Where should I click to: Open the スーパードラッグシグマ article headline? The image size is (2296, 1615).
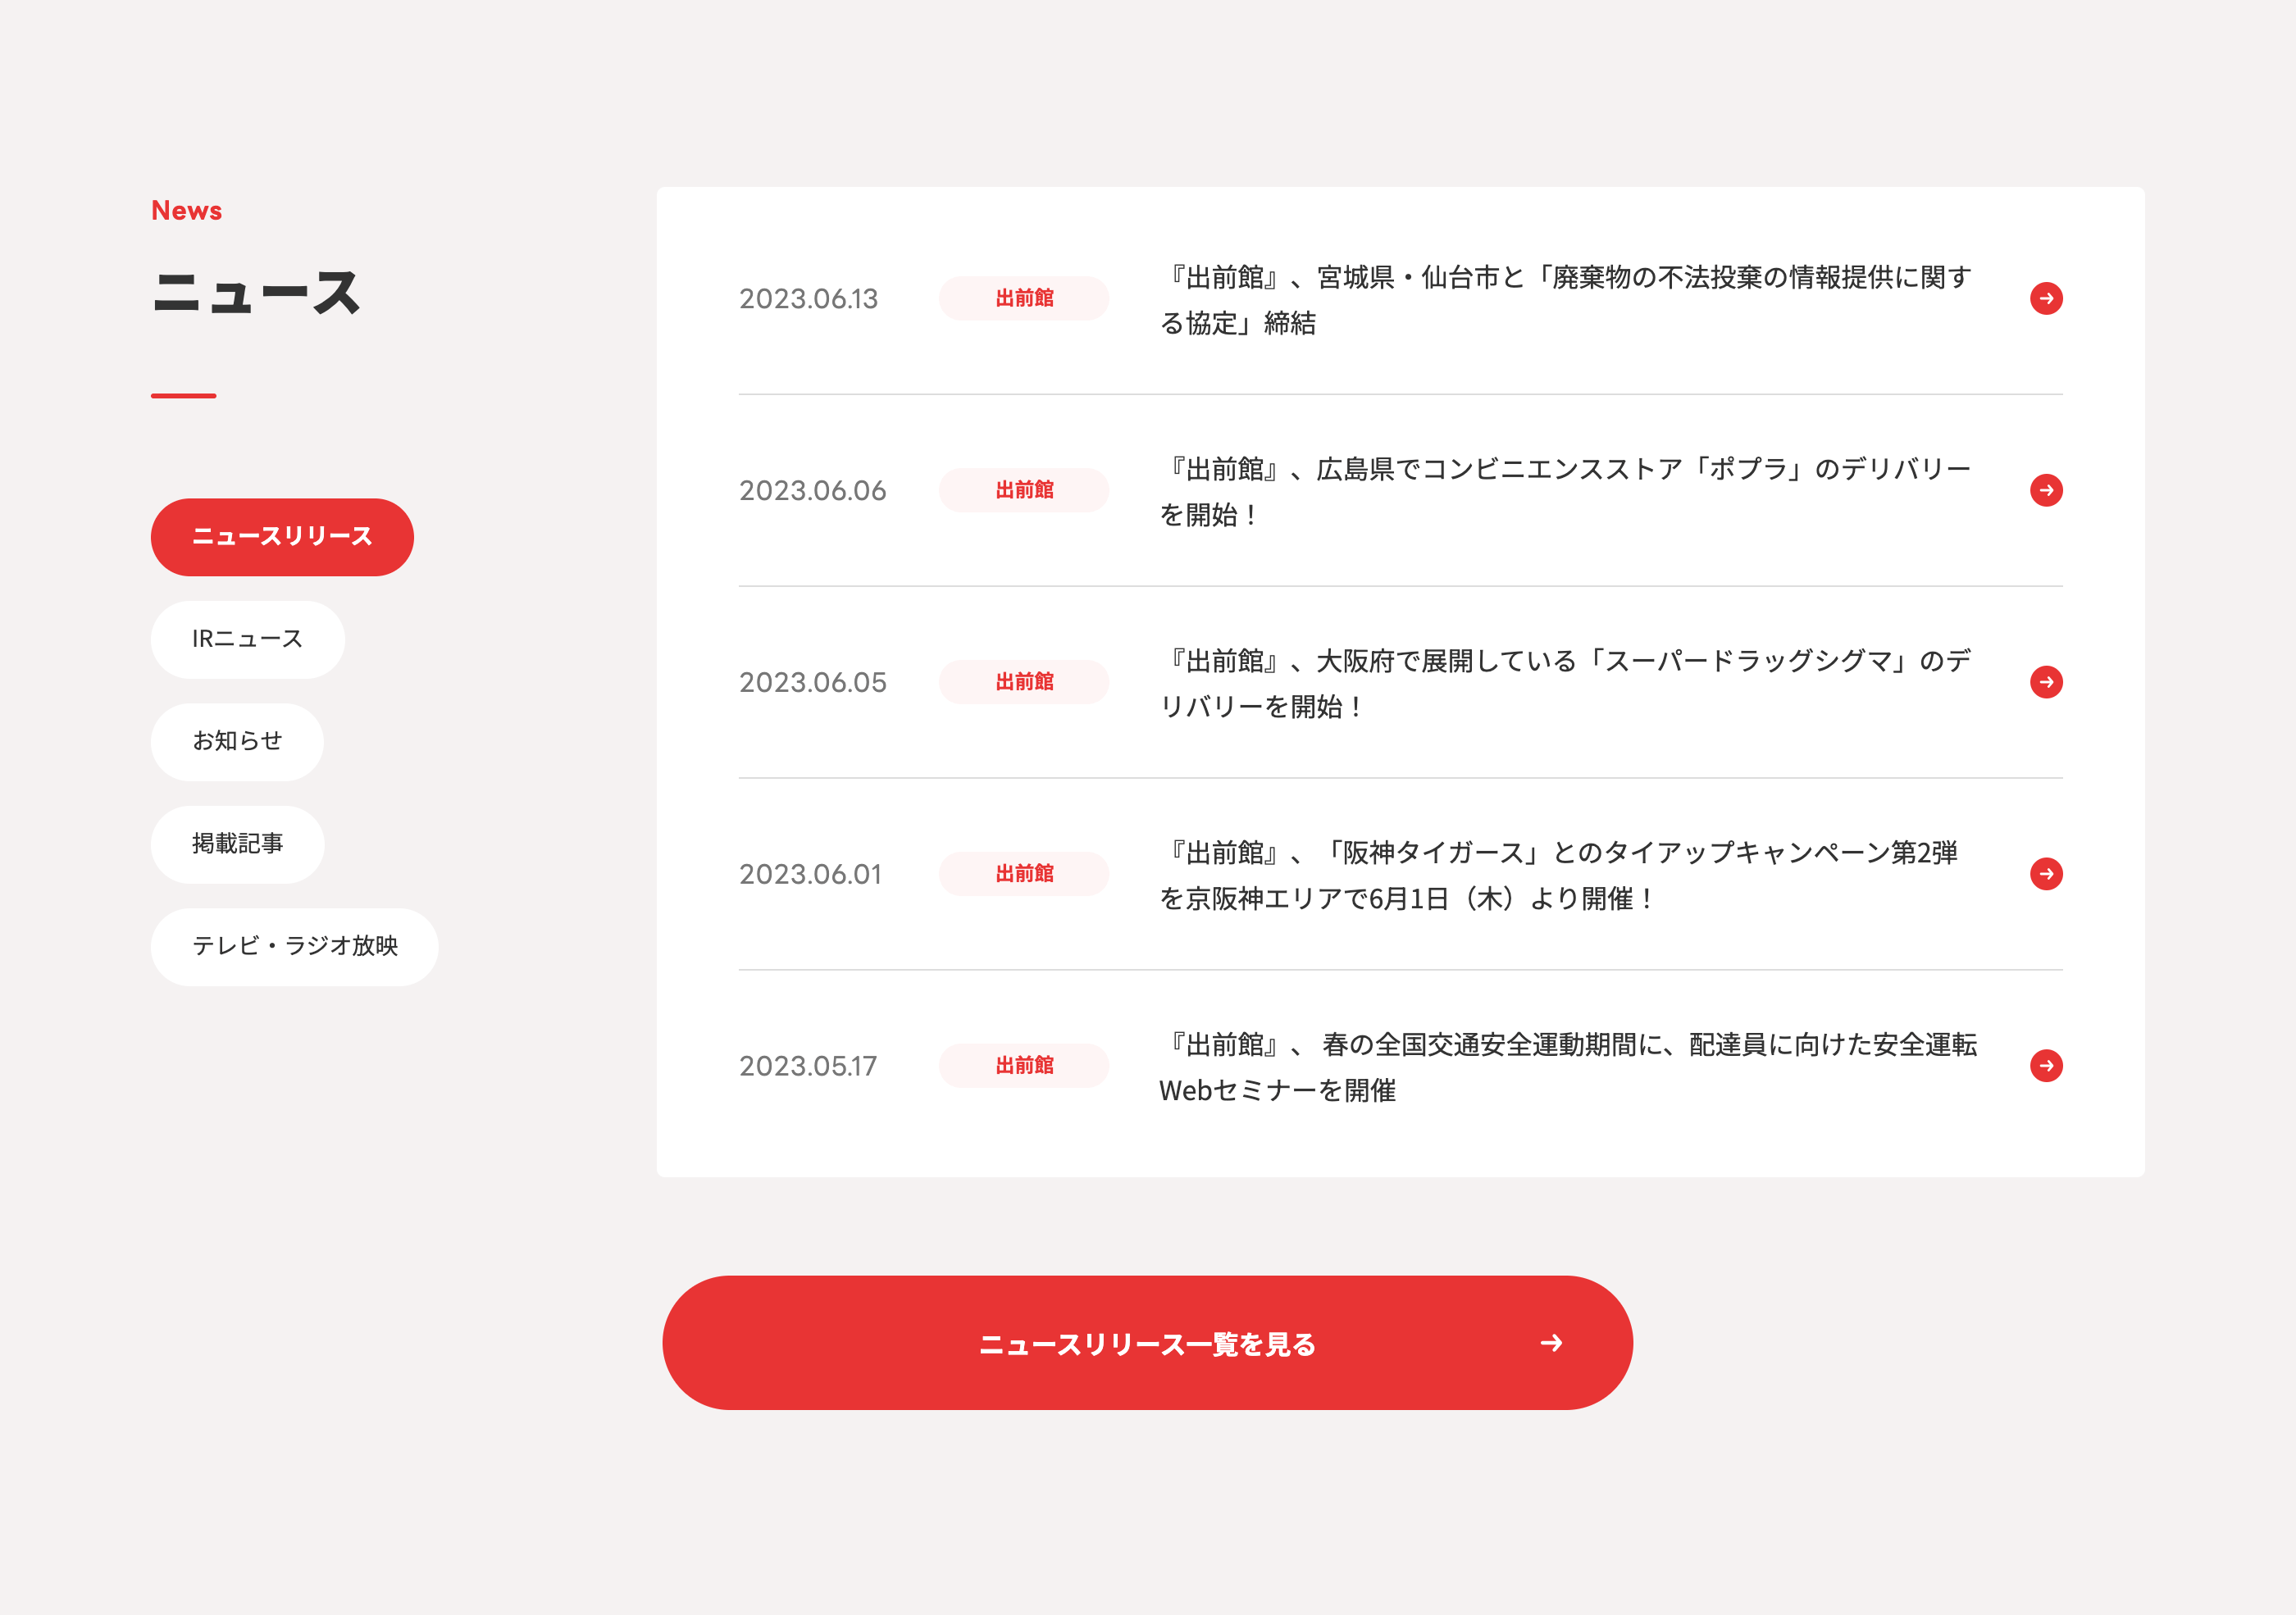tap(1565, 684)
